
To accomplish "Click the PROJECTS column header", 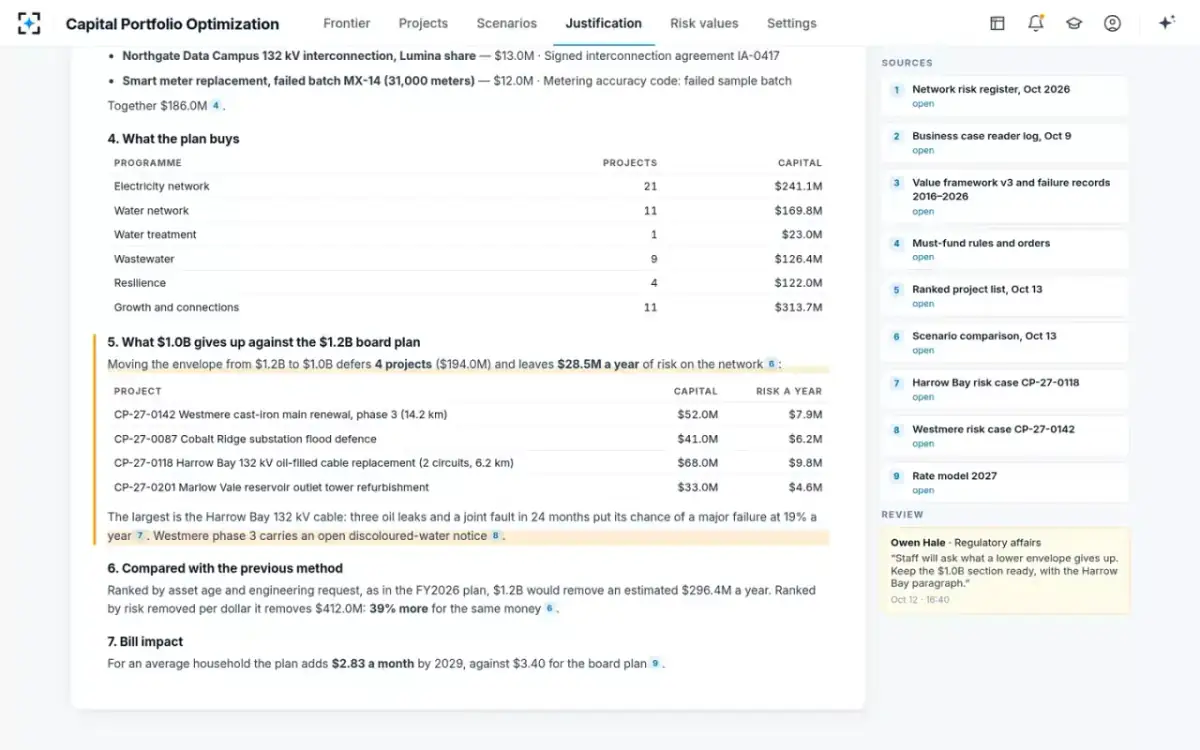I will [630, 162].
